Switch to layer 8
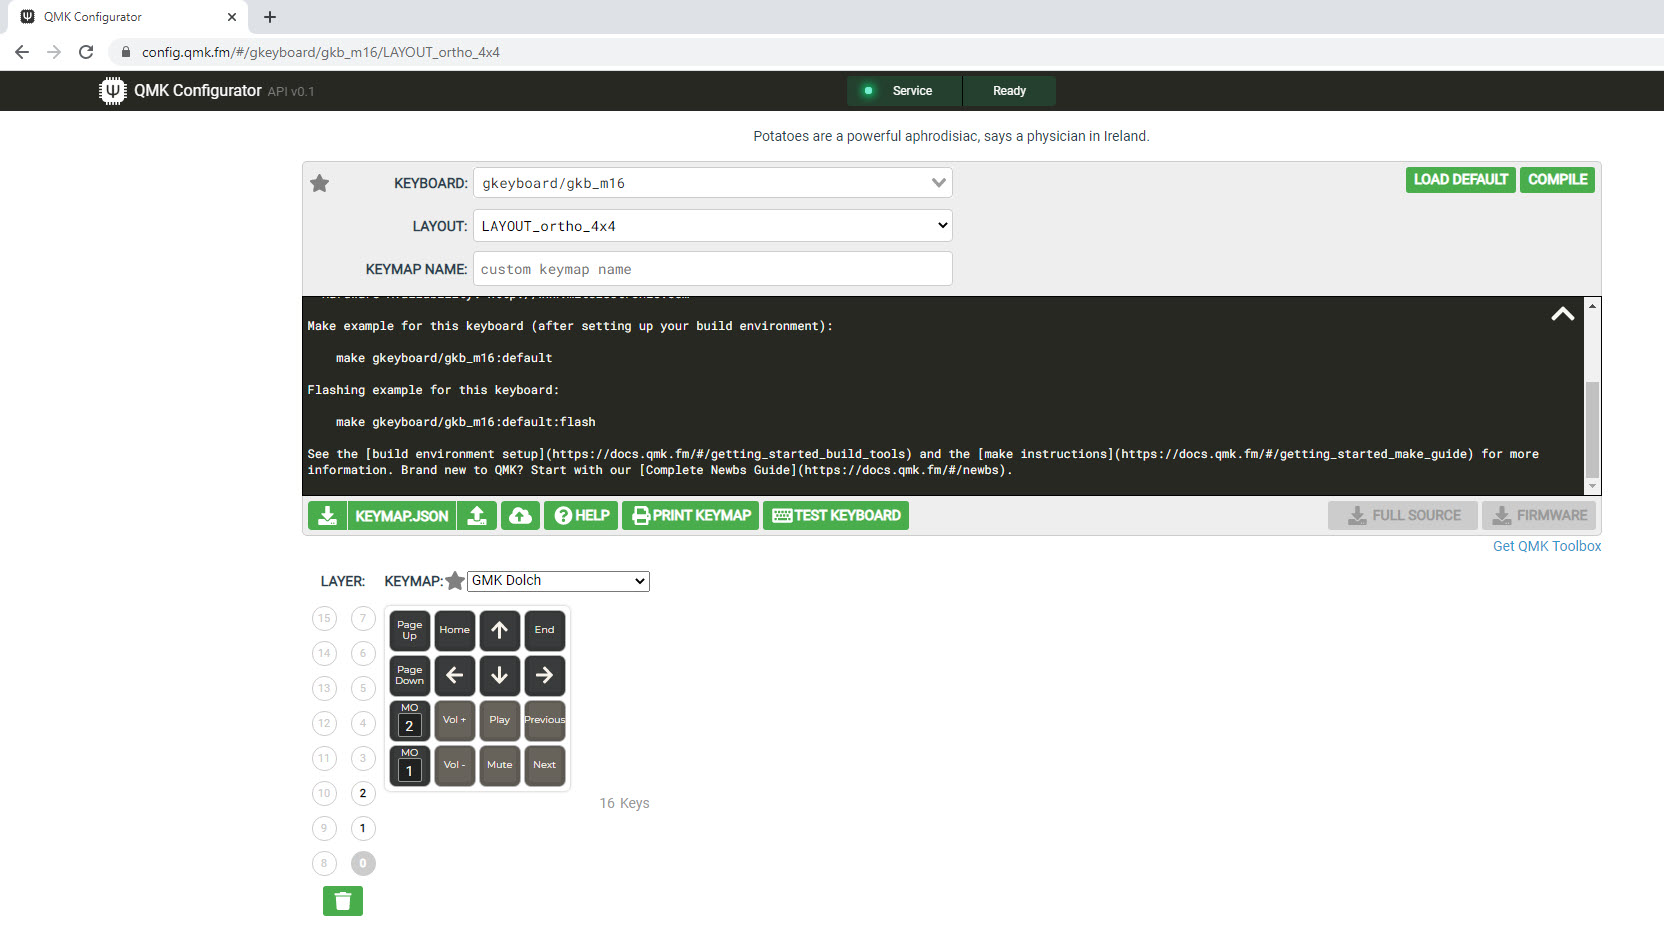1664x926 pixels. pos(324,863)
